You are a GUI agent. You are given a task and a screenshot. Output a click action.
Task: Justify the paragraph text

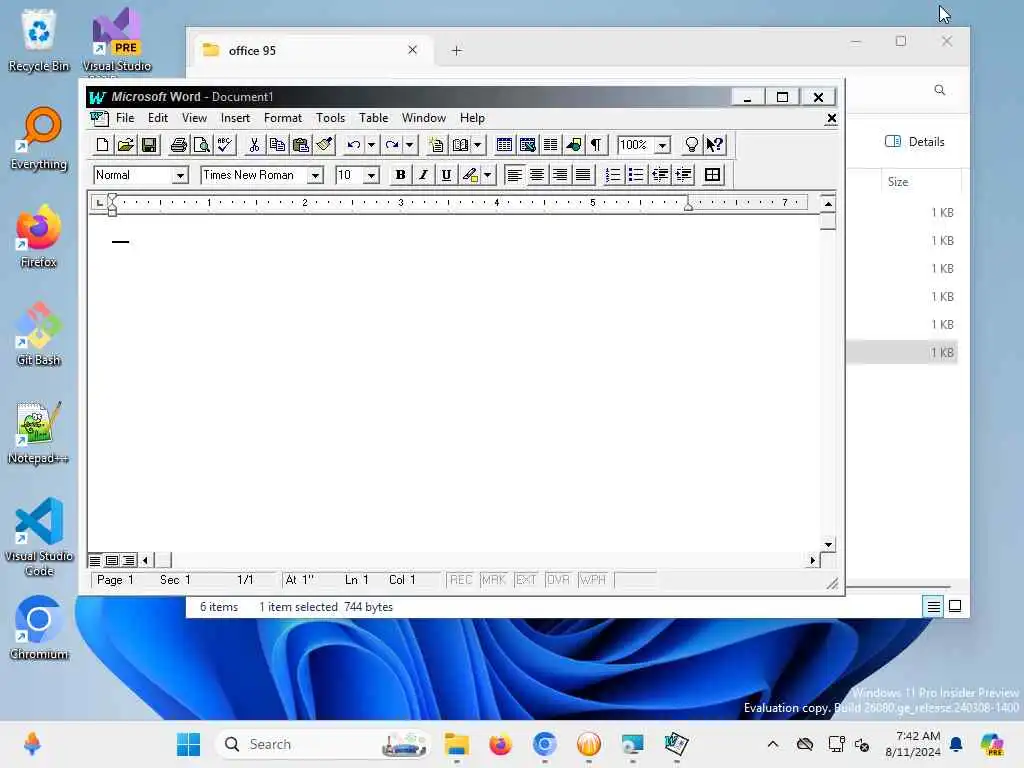583,175
